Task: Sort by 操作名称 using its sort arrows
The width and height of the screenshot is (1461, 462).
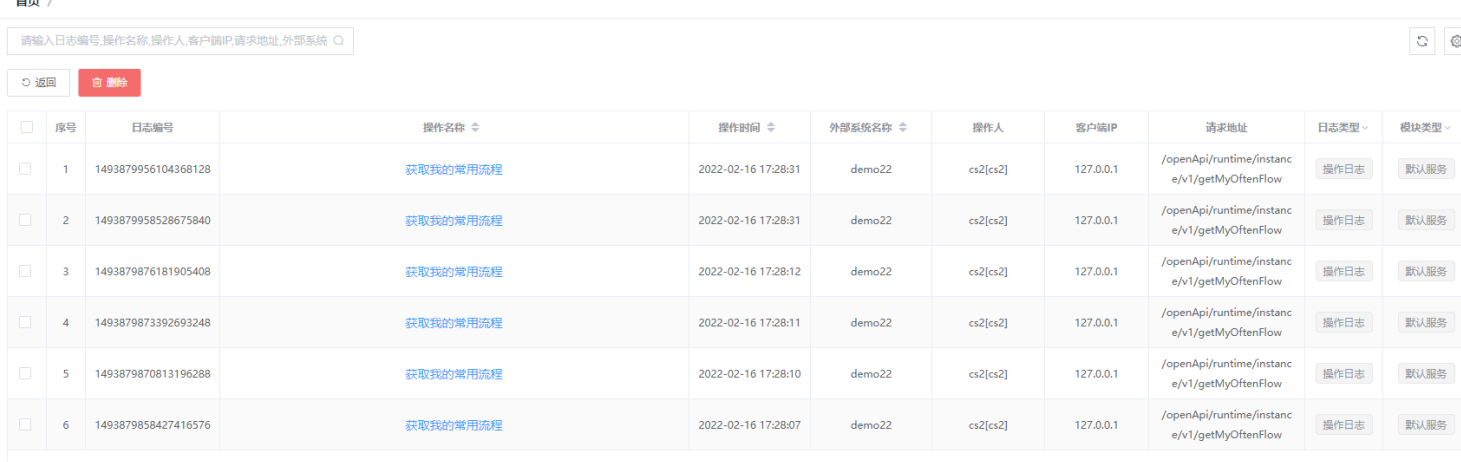Action: point(476,128)
